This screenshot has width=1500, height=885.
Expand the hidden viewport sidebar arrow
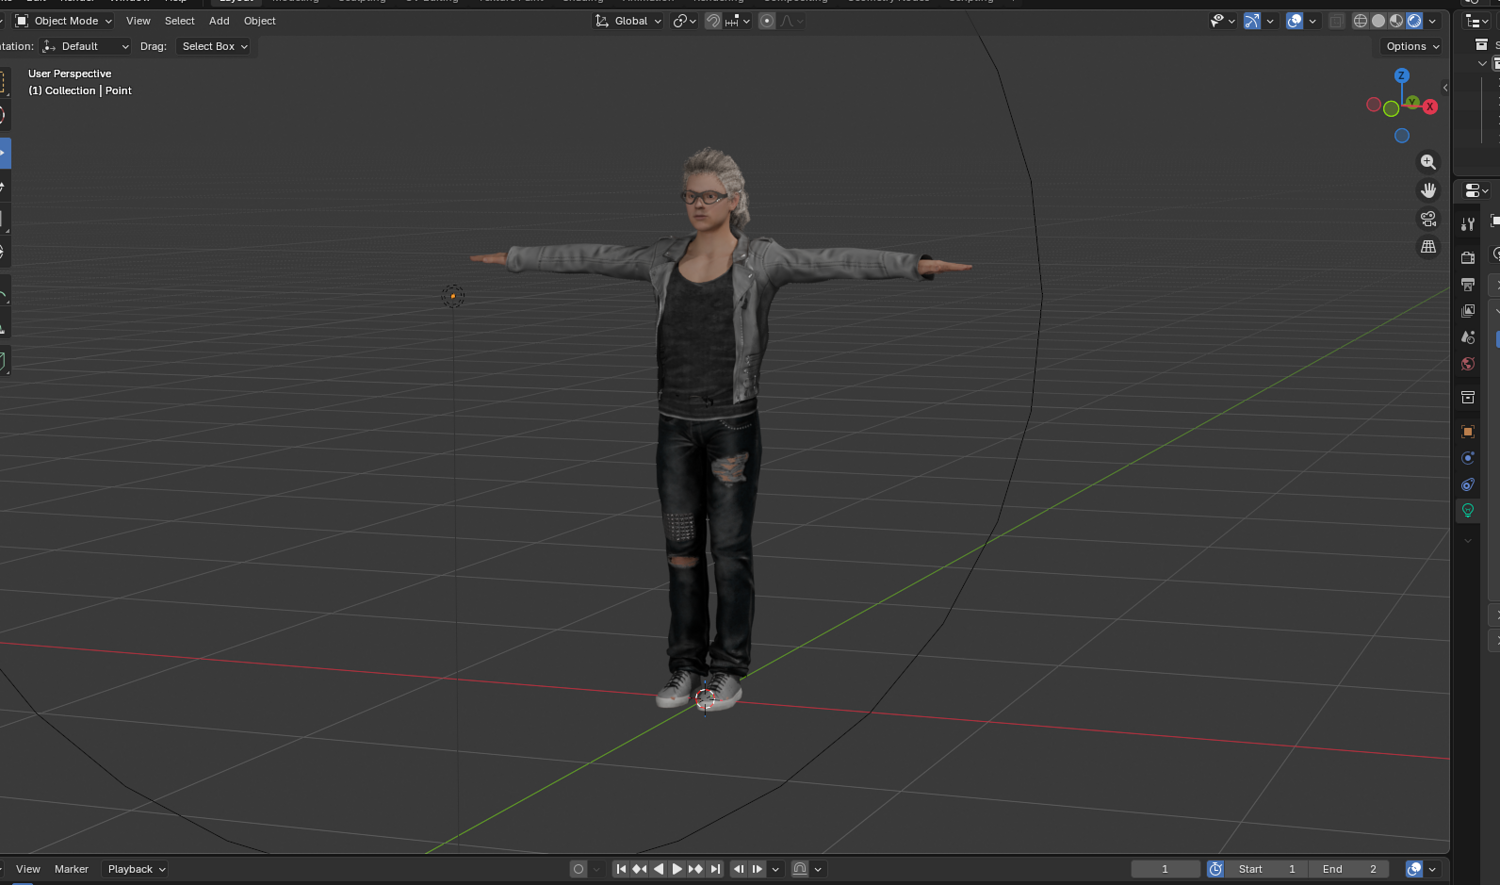click(1445, 88)
